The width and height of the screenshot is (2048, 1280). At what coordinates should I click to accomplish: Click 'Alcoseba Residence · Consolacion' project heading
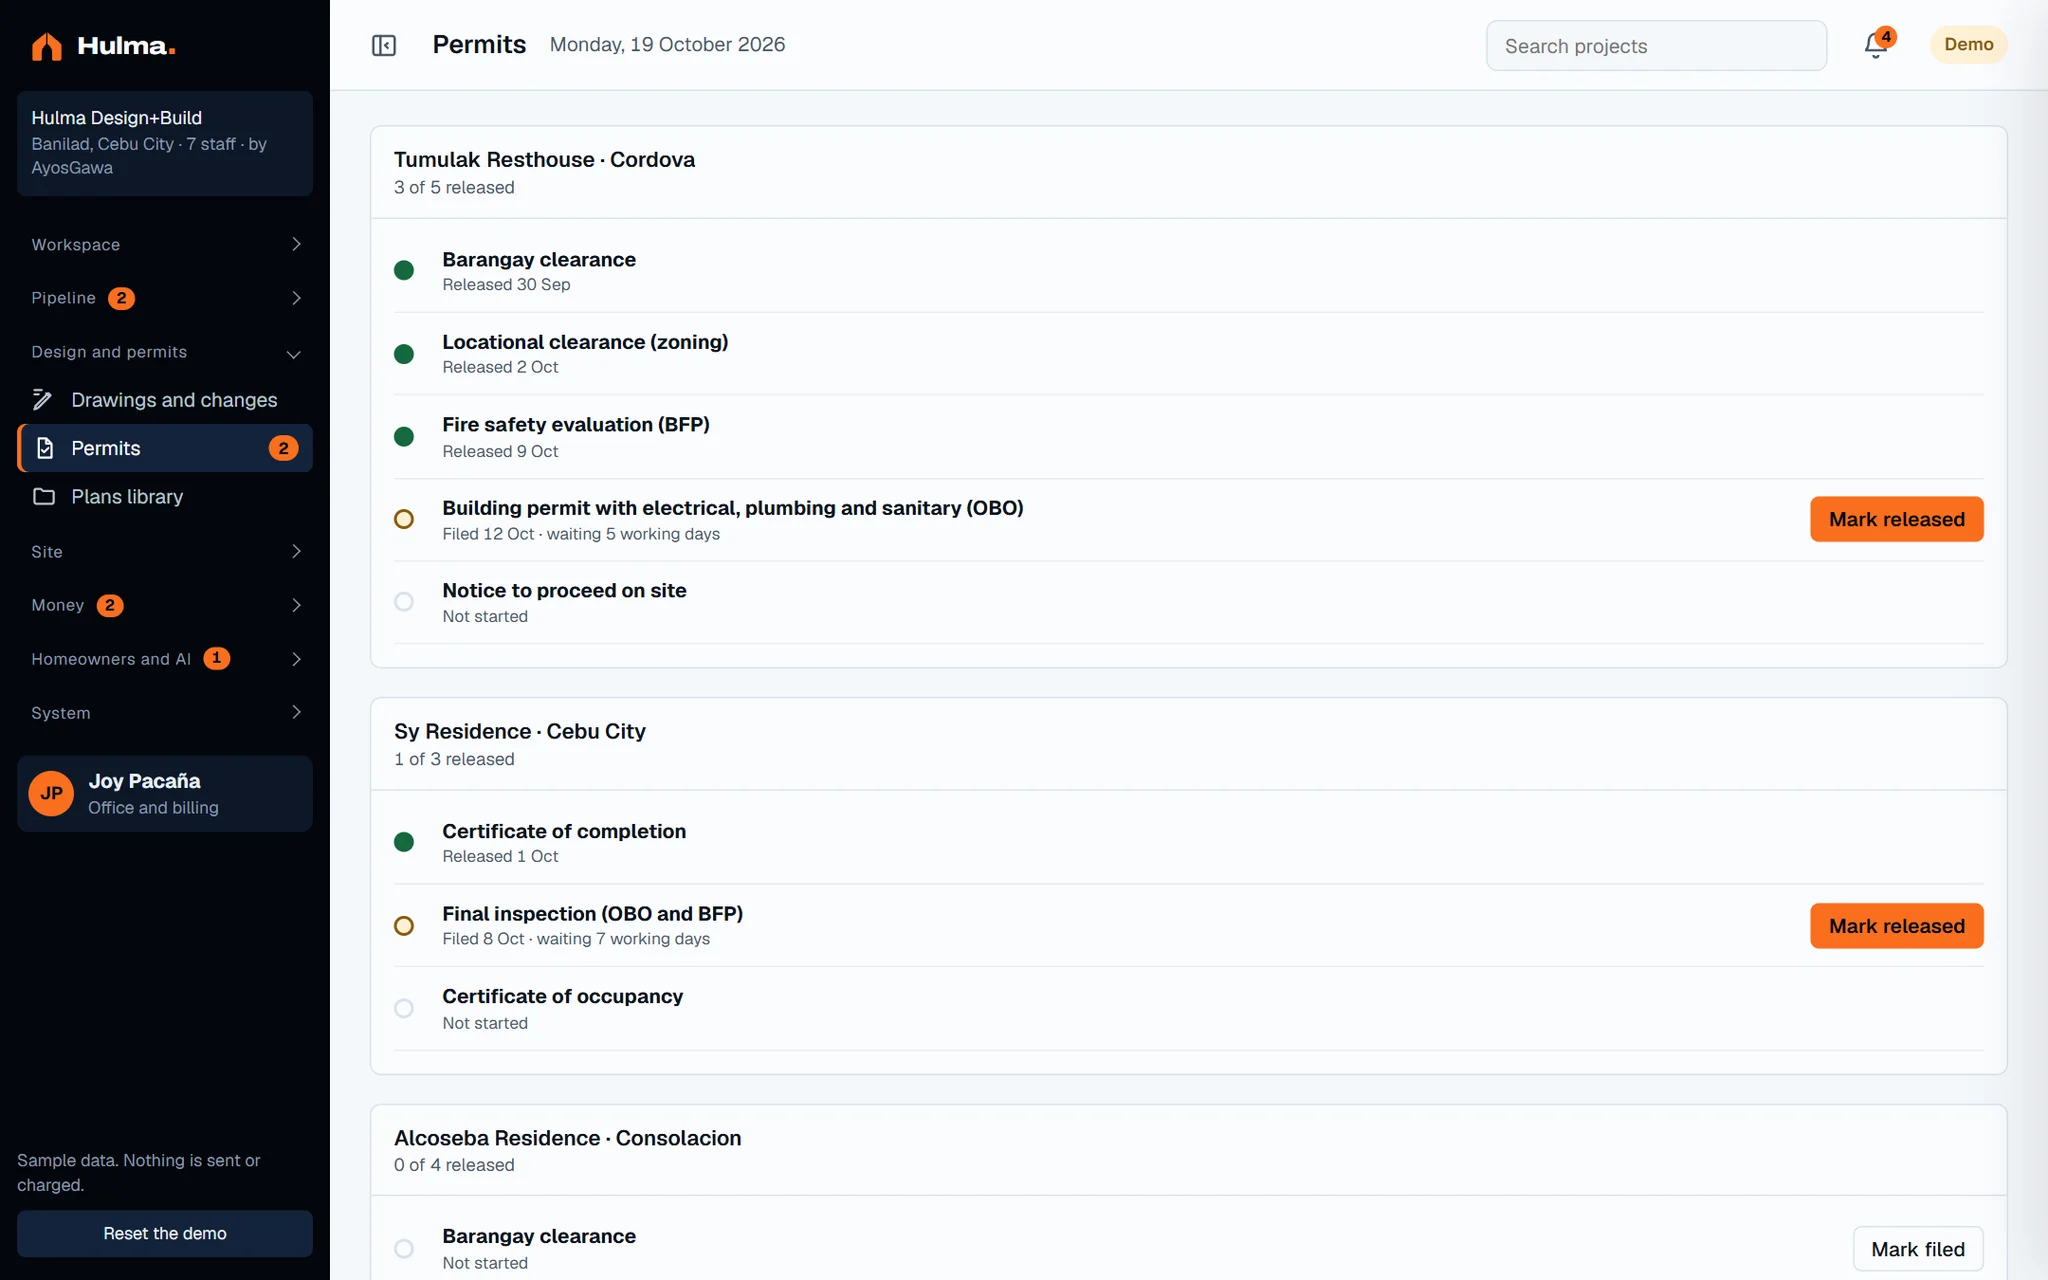coord(567,1138)
